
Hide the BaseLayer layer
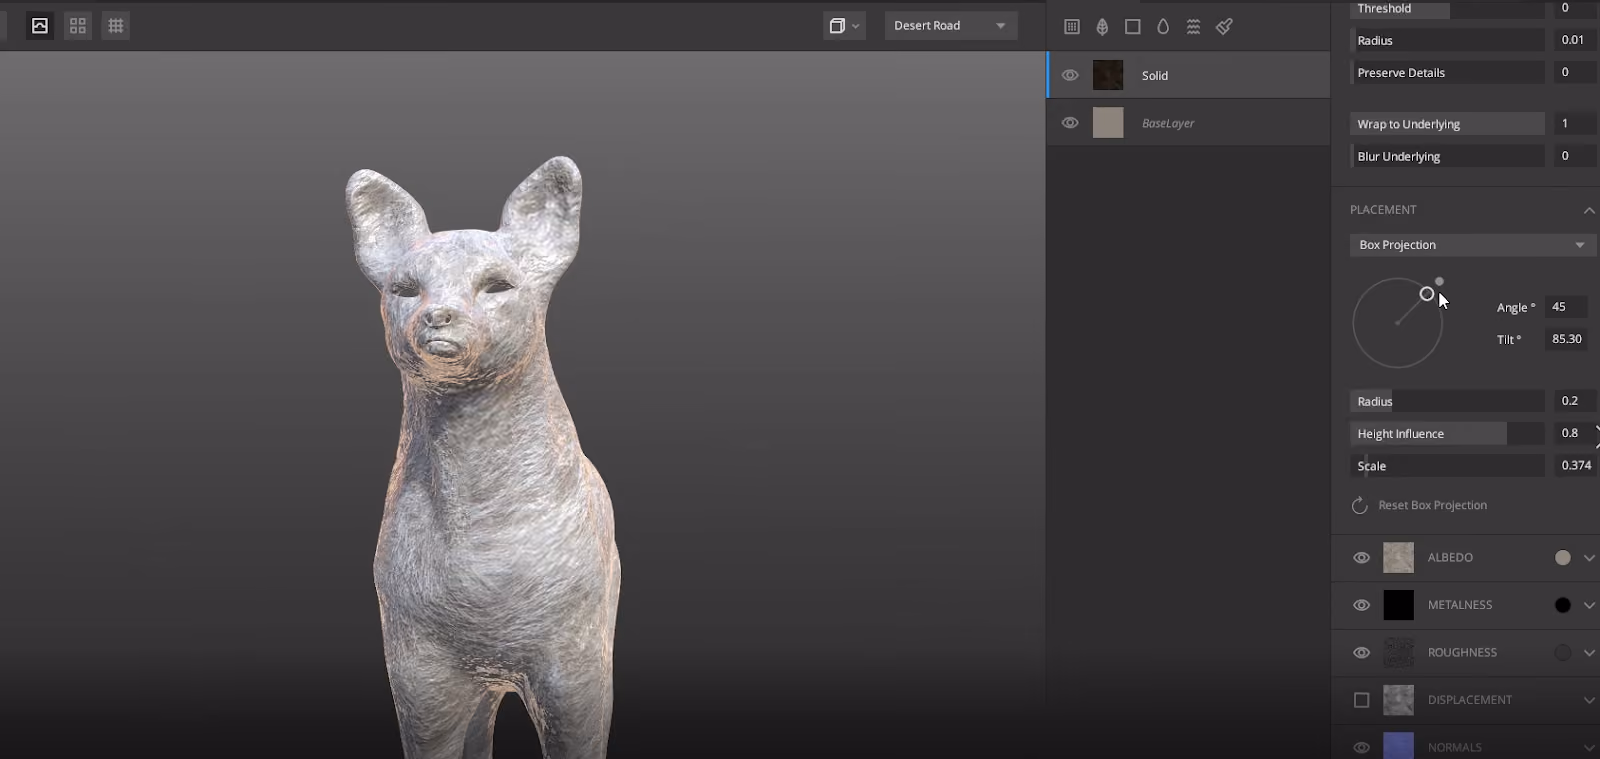pyautogui.click(x=1070, y=123)
